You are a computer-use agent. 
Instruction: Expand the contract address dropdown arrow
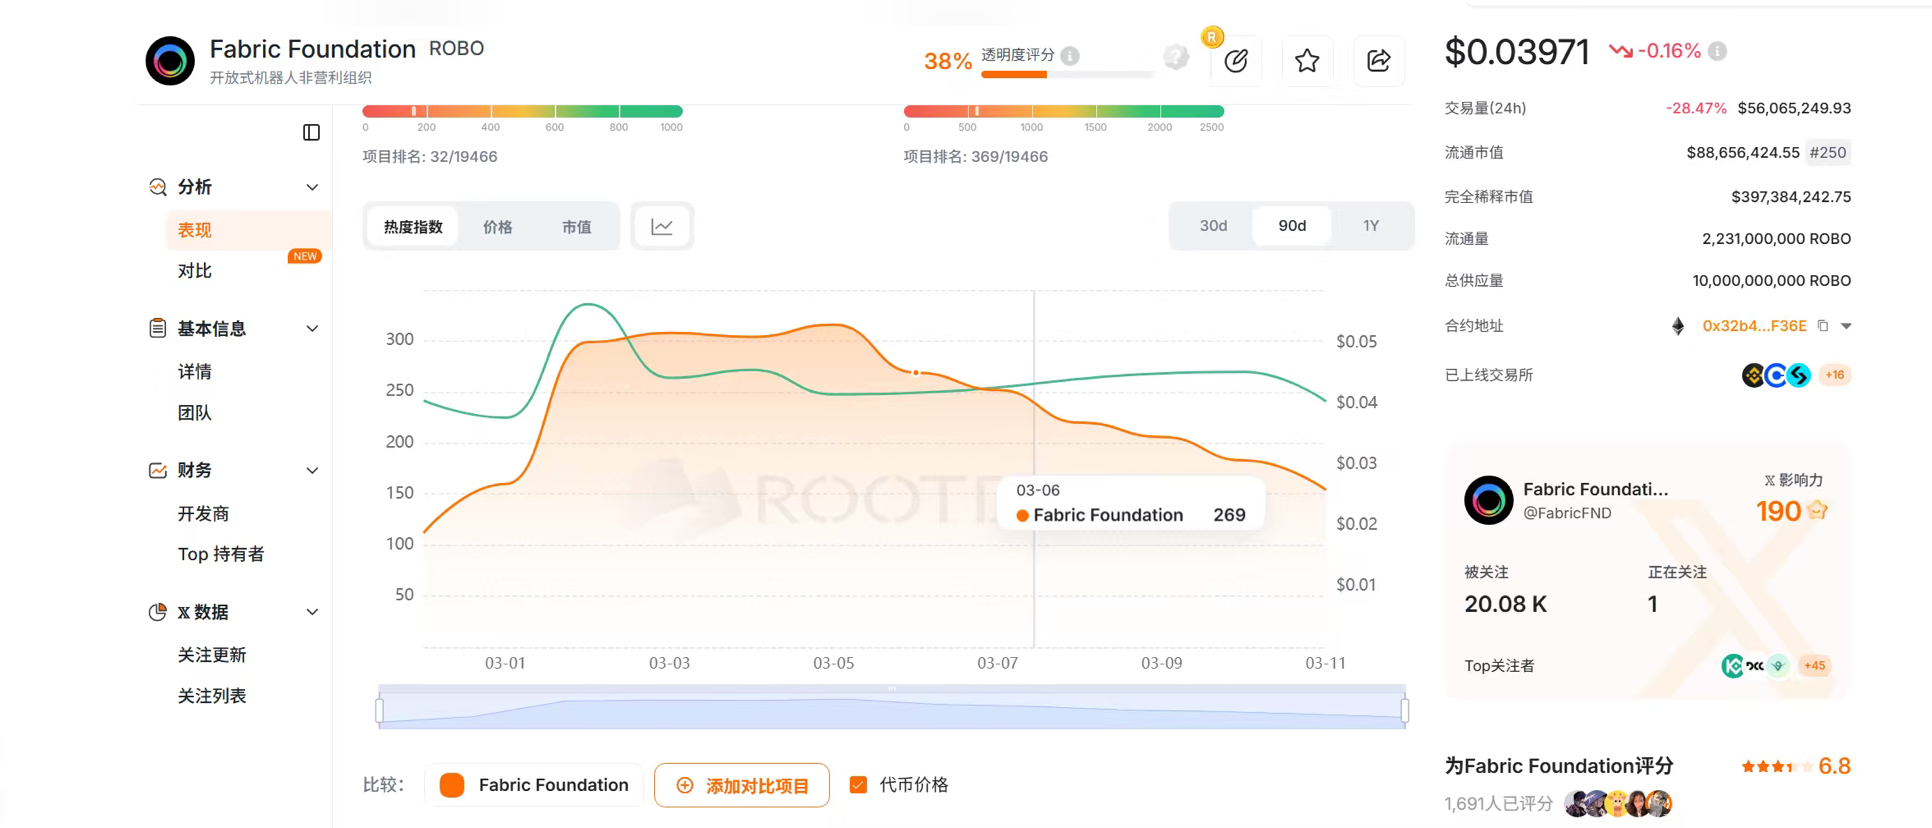click(1846, 326)
